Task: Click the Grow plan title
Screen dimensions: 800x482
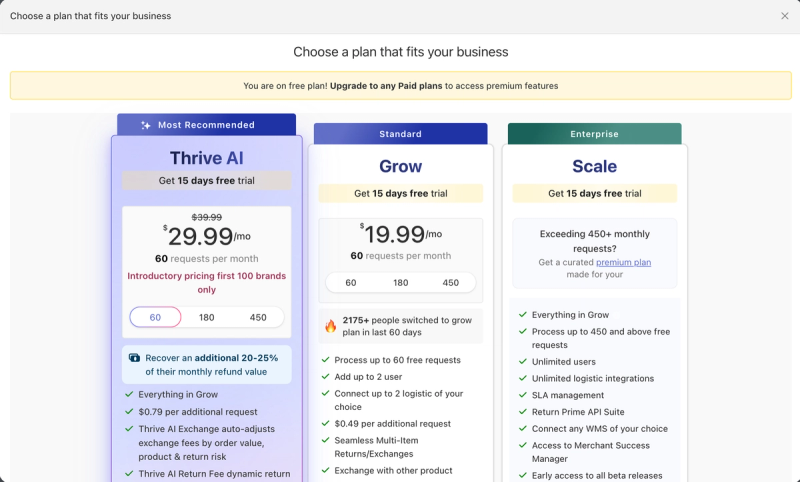Action: [x=401, y=166]
